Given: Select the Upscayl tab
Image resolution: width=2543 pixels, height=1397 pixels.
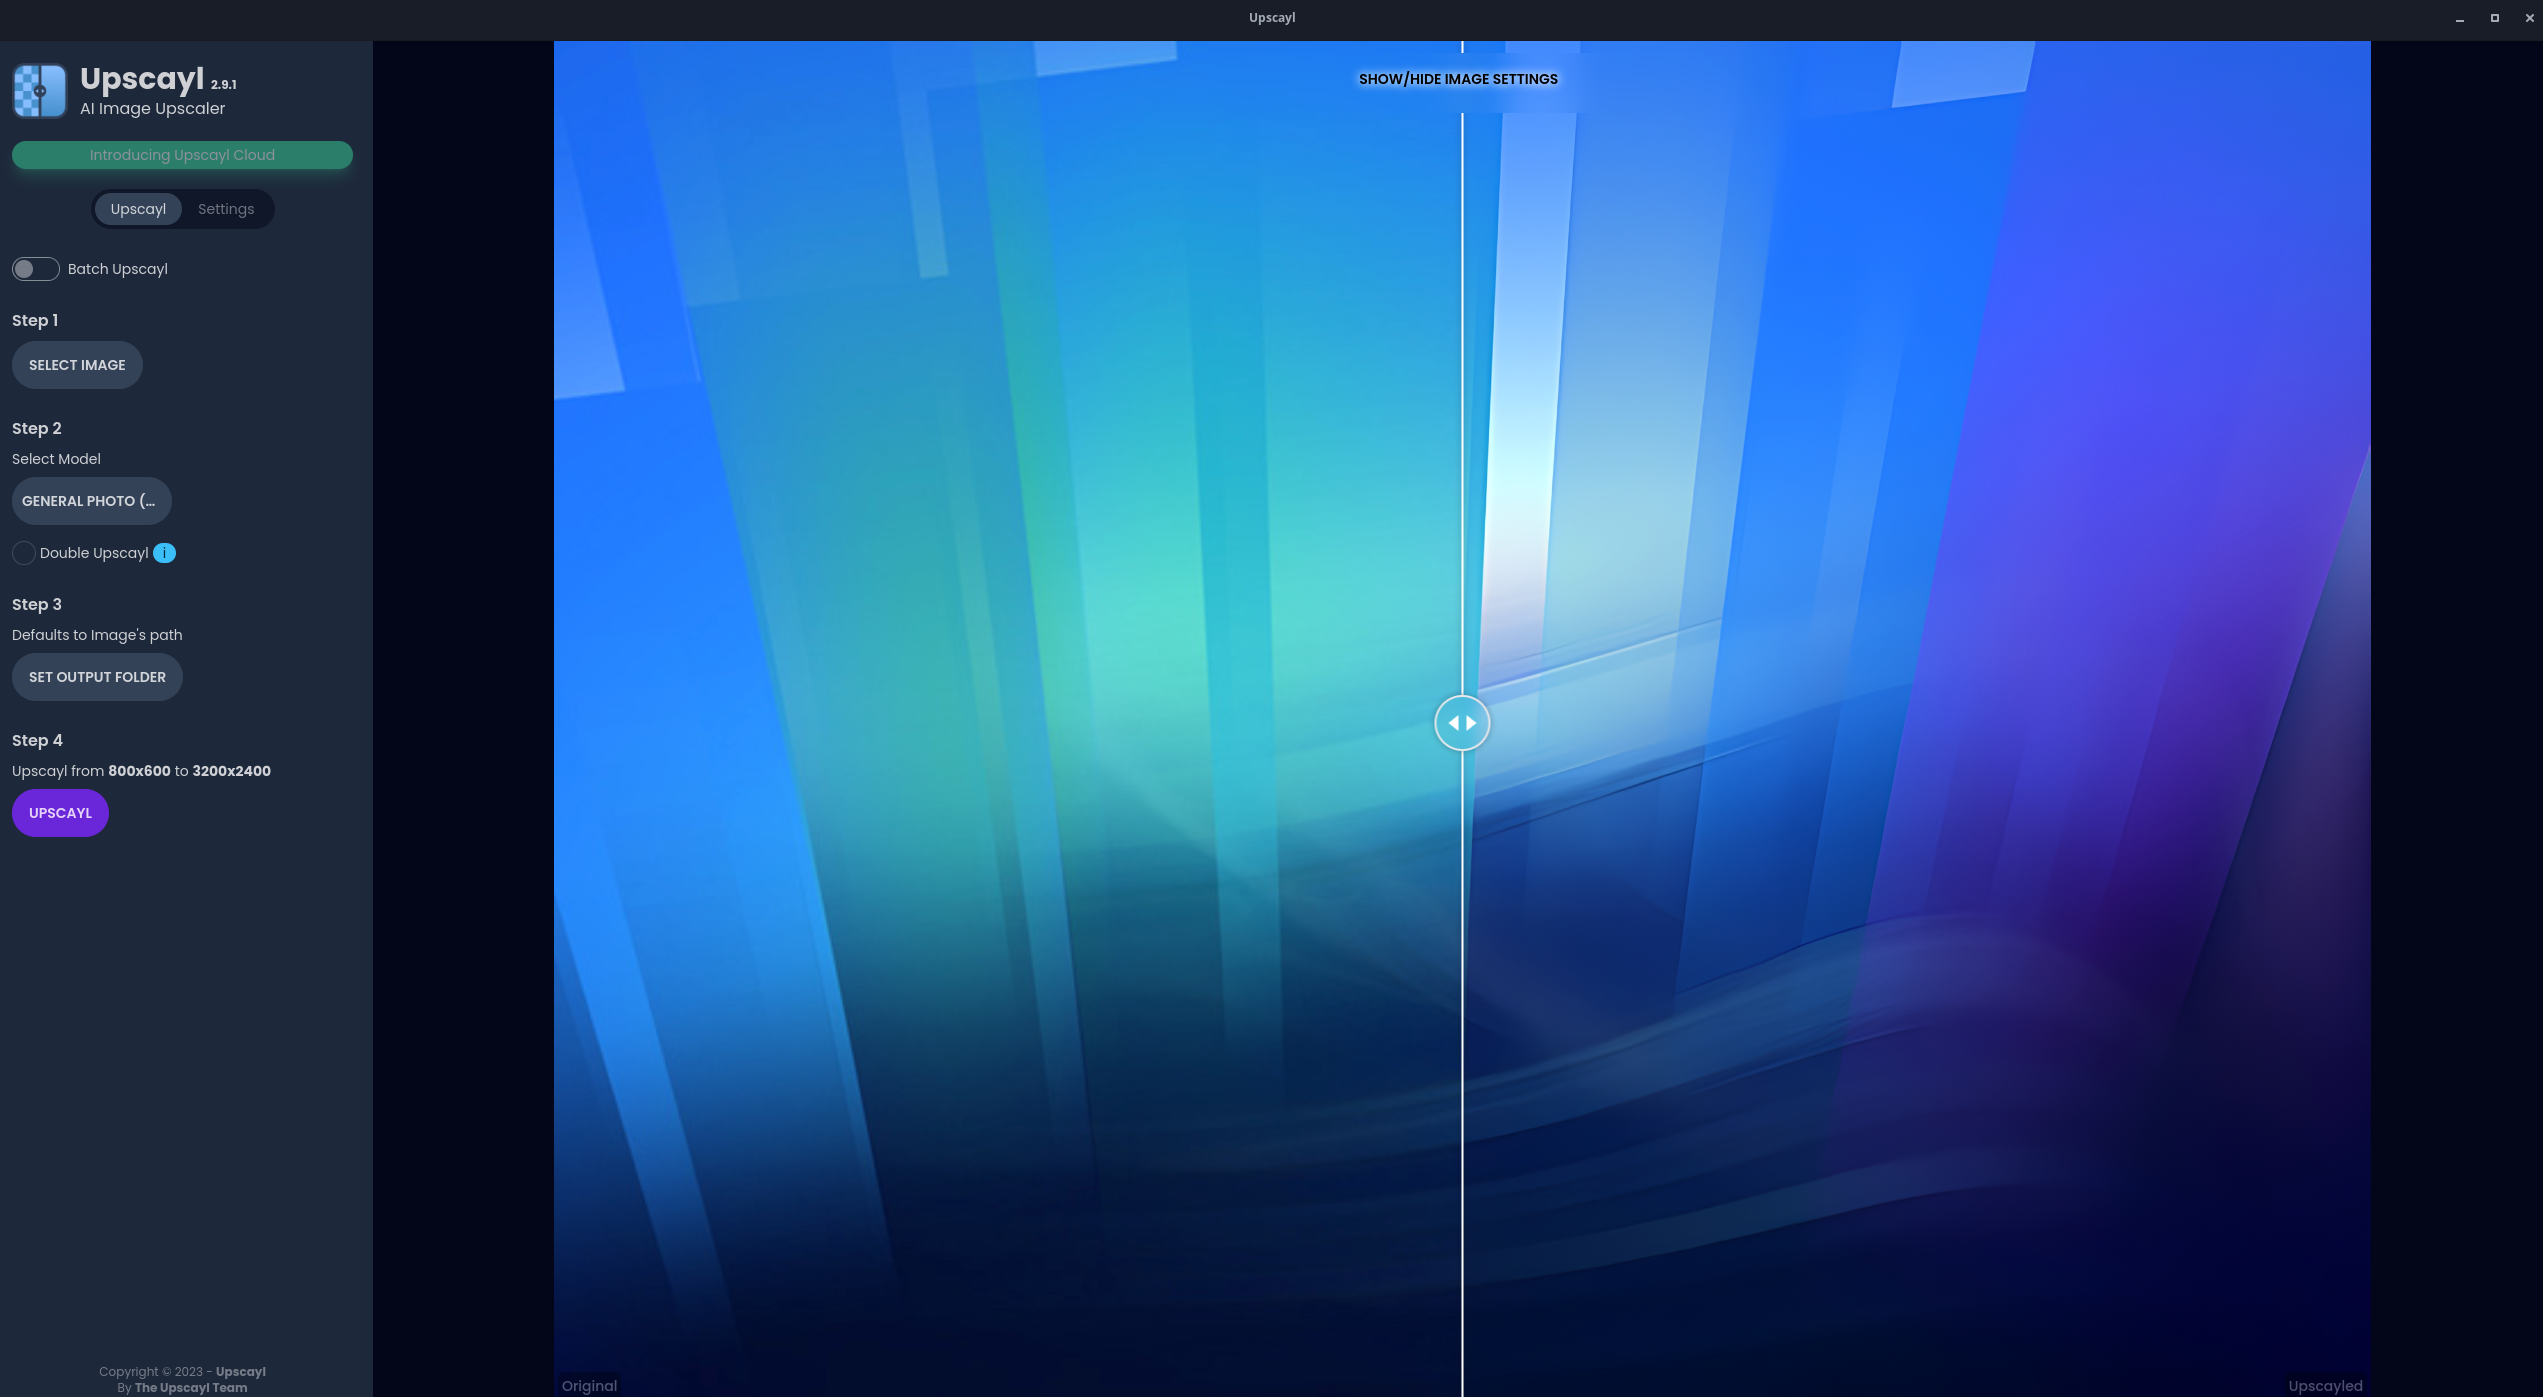Looking at the screenshot, I should [x=138, y=209].
